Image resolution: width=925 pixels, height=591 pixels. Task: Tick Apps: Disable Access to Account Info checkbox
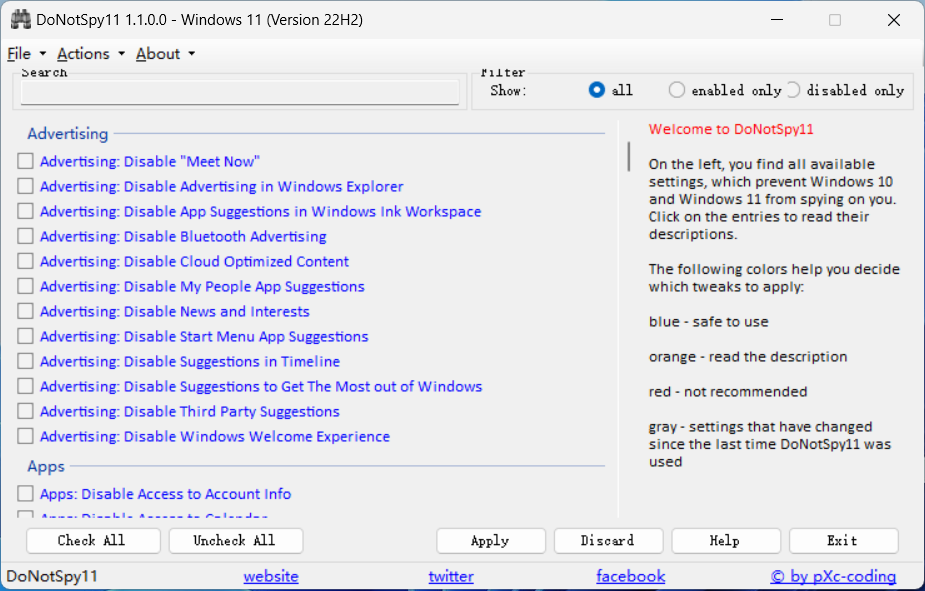pos(25,493)
